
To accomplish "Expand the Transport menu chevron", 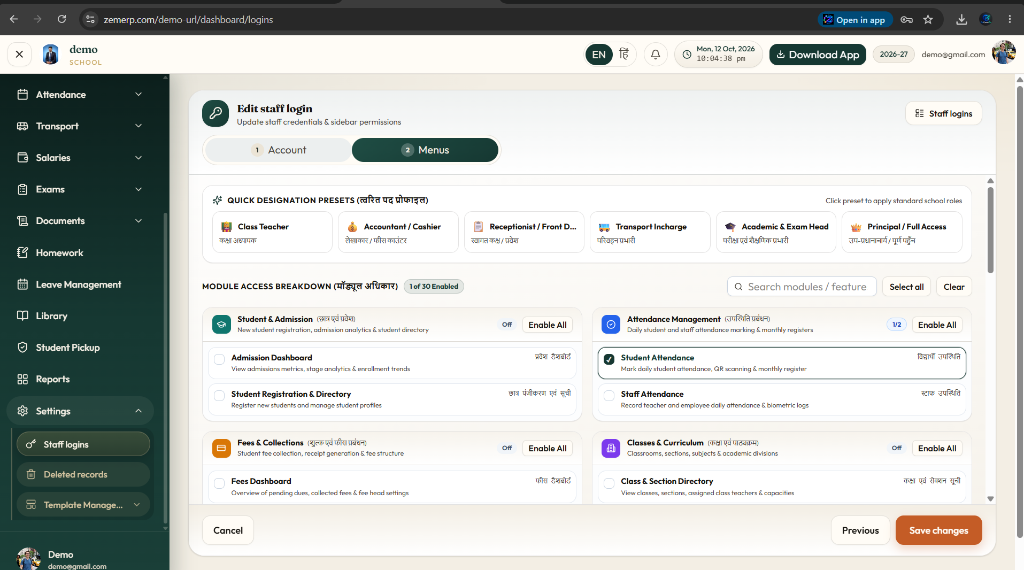I will coord(138,126).
